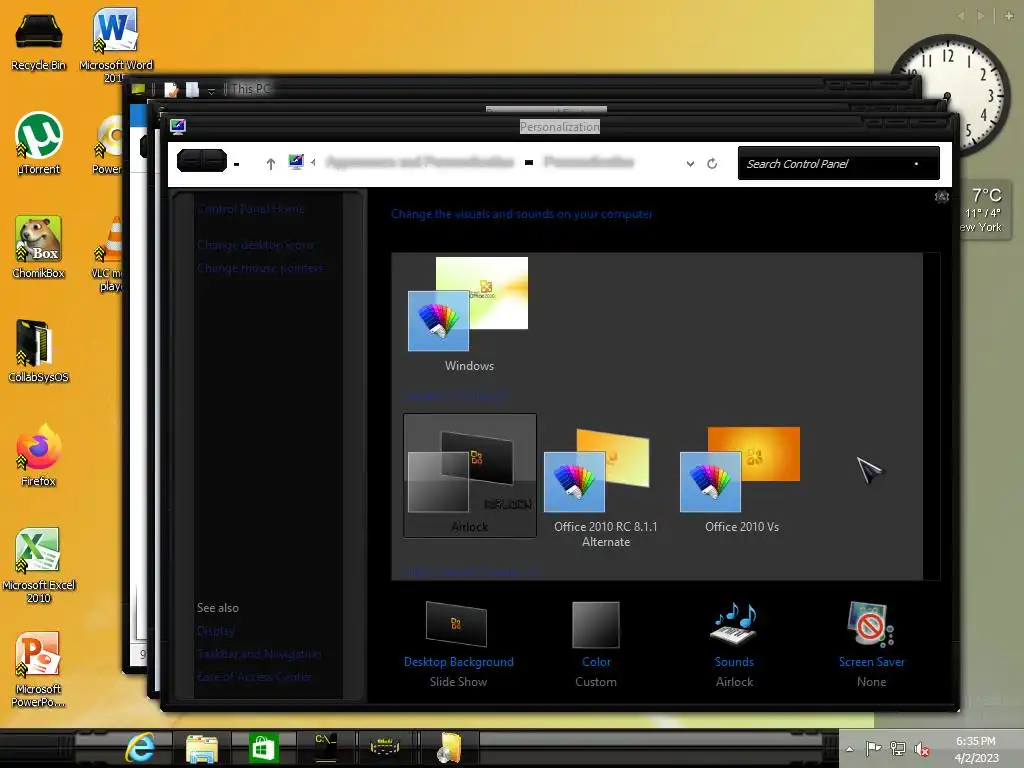The width and height of the screenshot is (1024, 768).
Task: Open recent locations dropdown beside navigation buttons
Action: pyautogui.click(x=237, y=164)
